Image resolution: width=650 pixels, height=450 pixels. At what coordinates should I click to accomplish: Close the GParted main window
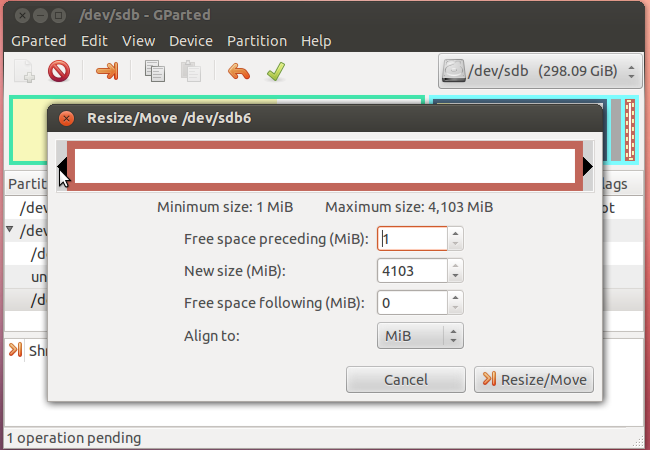[22, 16]
